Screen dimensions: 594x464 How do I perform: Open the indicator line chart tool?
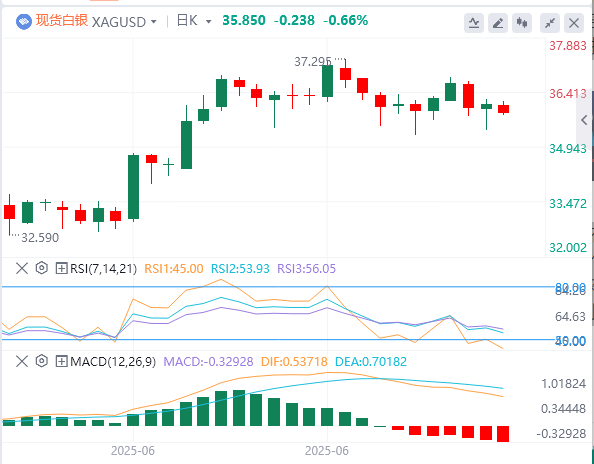pyautogui.click(x=474, y=23)
